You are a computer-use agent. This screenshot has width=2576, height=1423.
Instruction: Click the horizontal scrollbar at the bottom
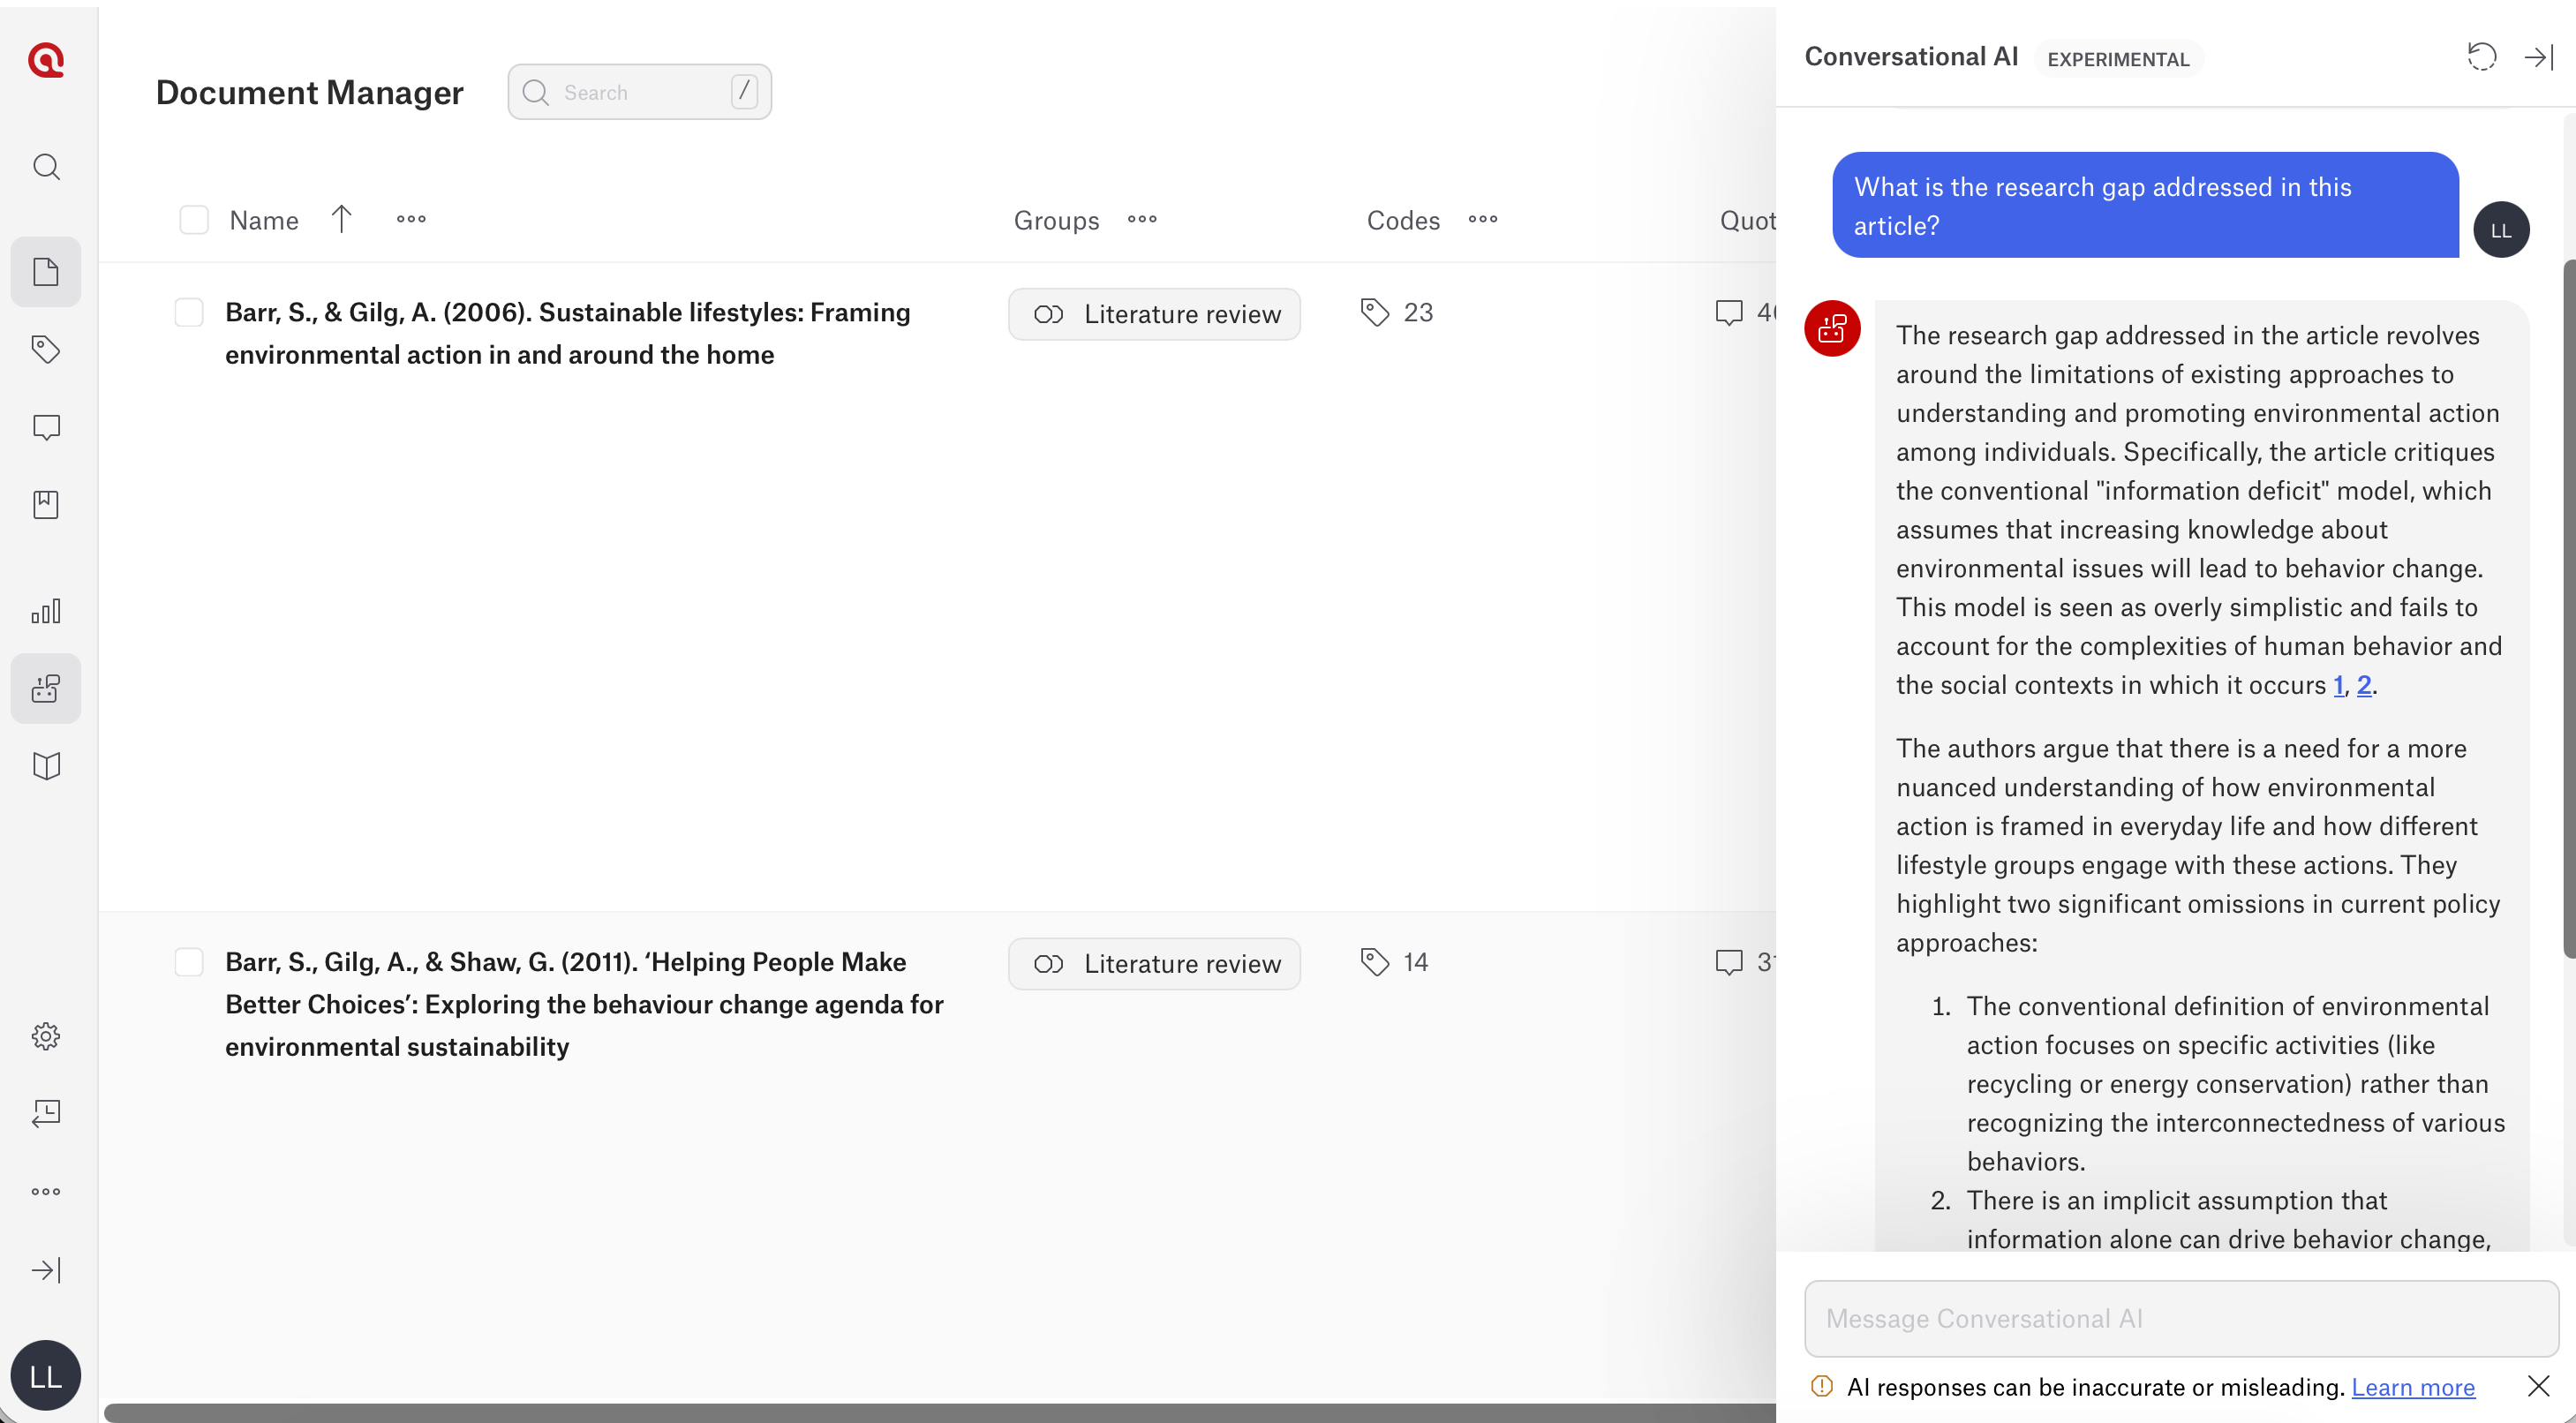[940, 1412]
